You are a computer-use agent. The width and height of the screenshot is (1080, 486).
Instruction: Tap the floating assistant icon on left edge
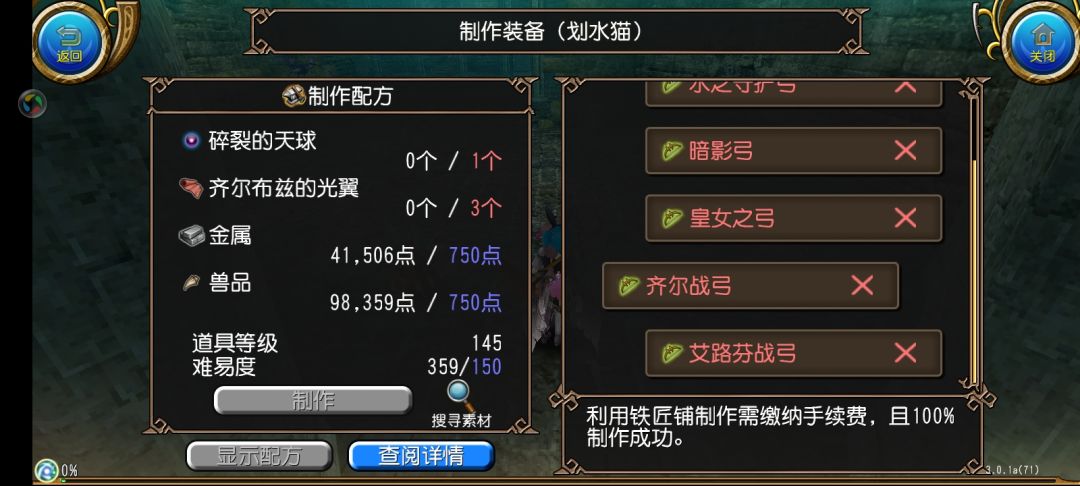32,103
